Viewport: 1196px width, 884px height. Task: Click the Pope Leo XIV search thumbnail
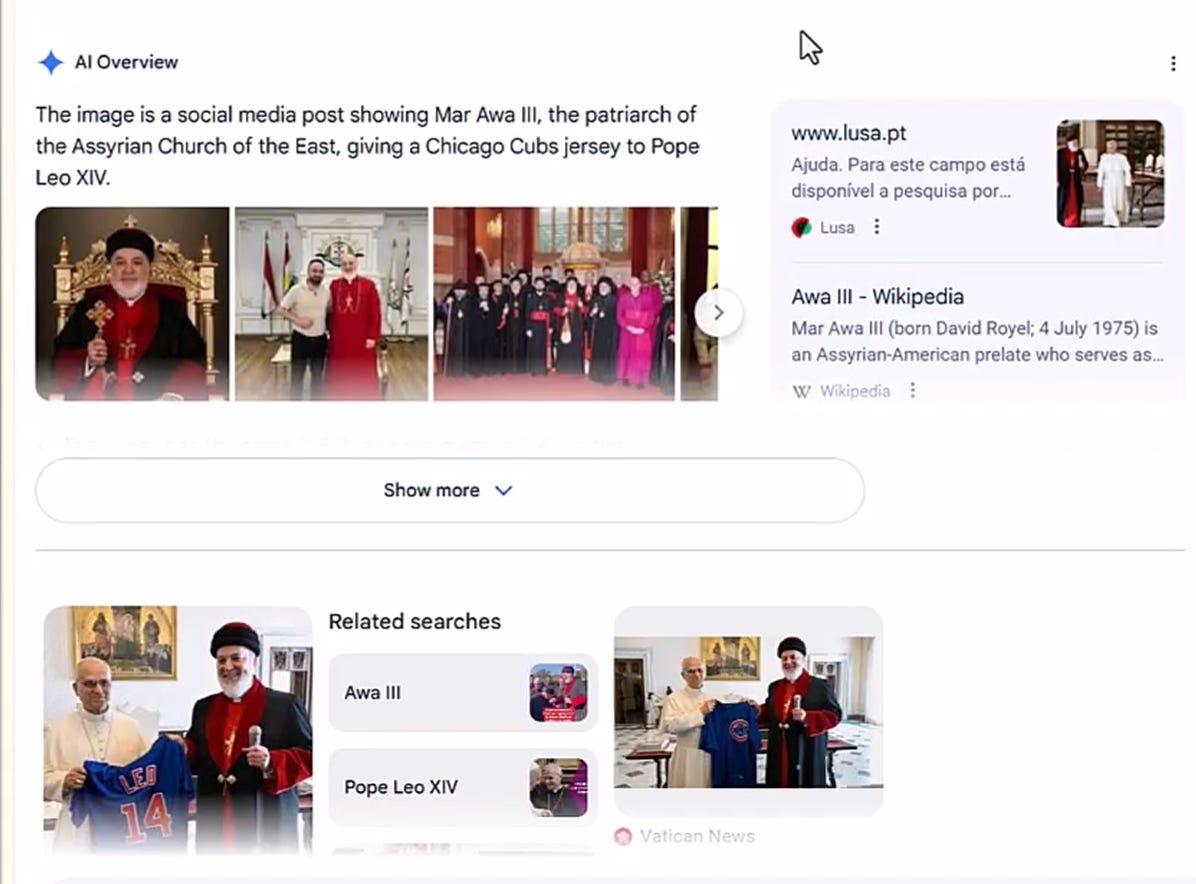558,787
